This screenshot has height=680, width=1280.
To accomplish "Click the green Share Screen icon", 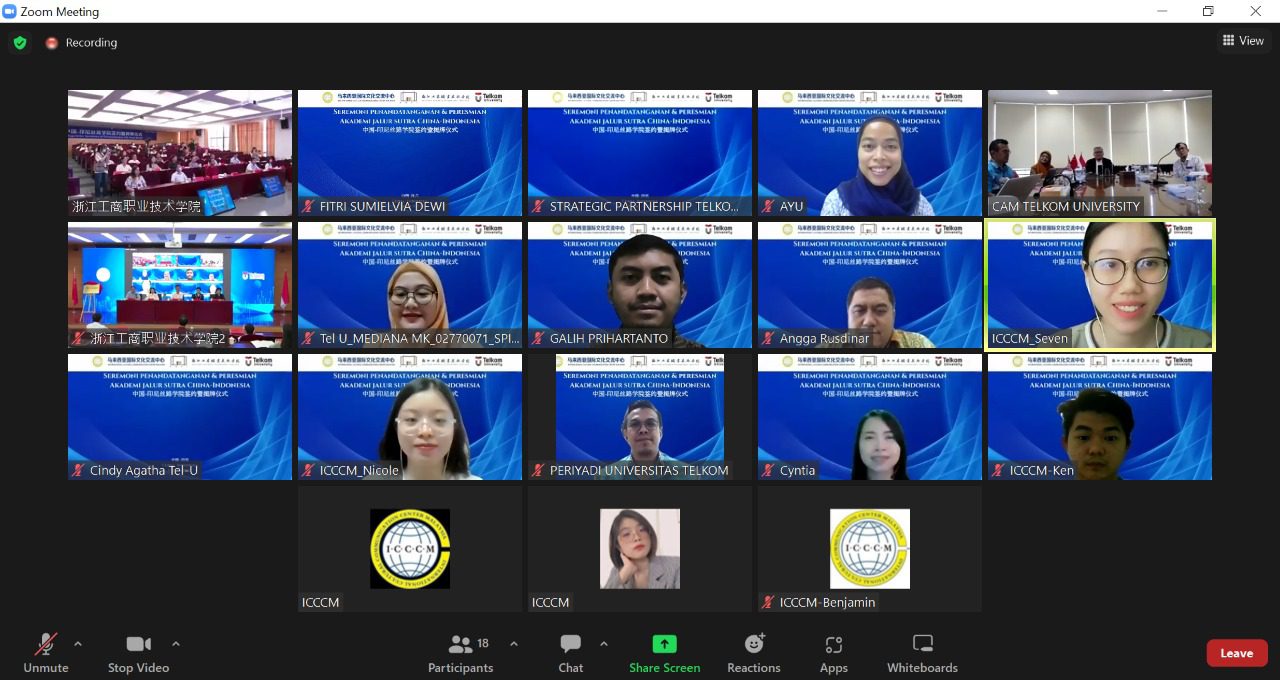I will (x=665, y=644).
